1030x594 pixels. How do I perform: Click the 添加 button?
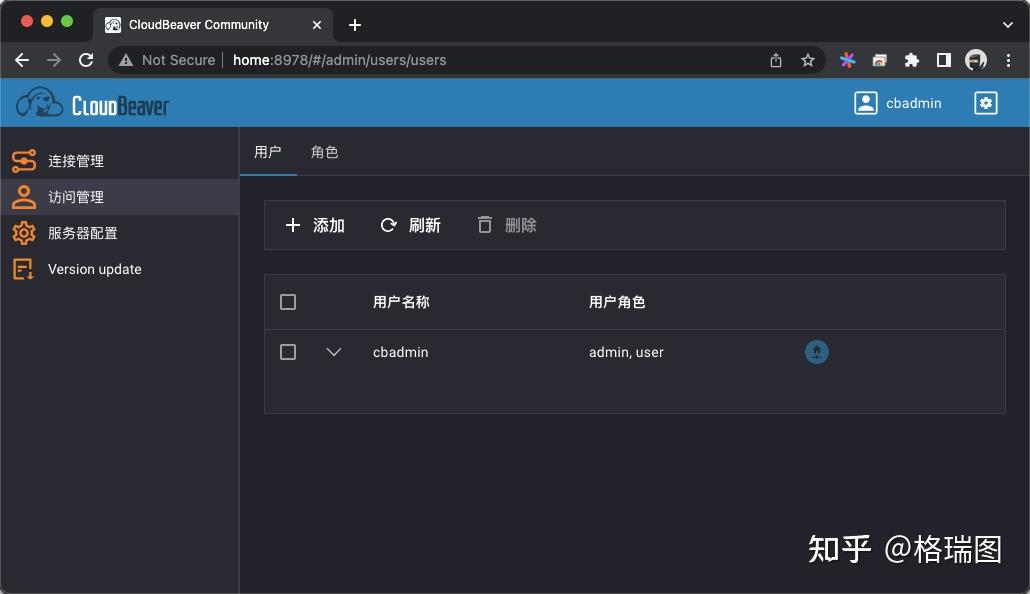pyautogui.click(x=315, y=225)
